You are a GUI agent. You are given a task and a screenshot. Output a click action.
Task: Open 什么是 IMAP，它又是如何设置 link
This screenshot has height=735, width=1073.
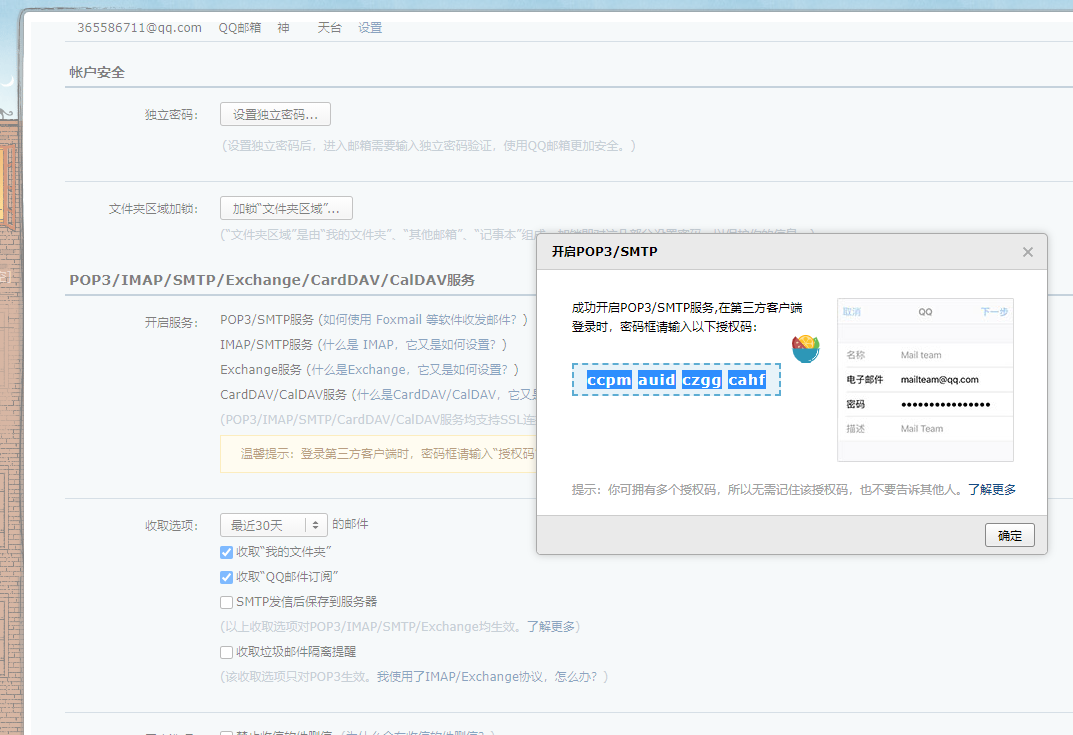409,344
